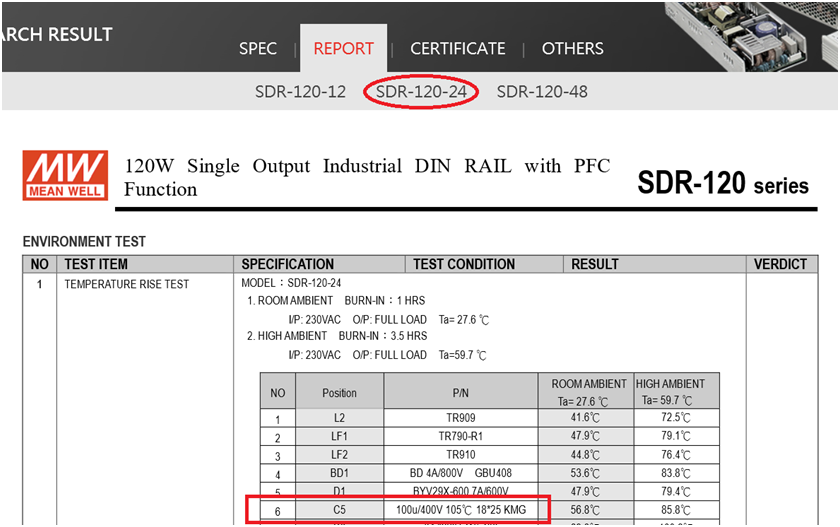Viewport: 840px width, 527px height.
Task: Click the 100u/400V KMG part number cell
Action: click(461, 510)
